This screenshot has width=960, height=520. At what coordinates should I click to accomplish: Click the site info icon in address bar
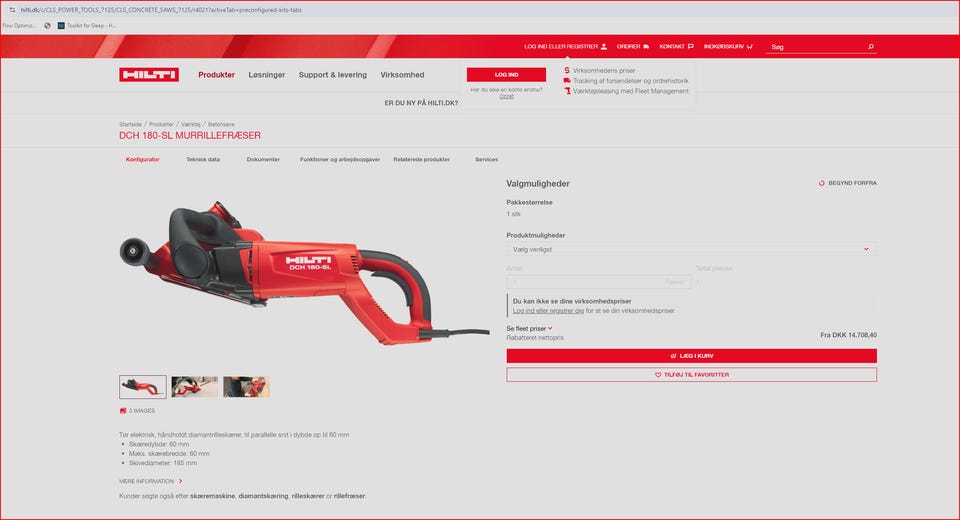(x=12, y=10)
